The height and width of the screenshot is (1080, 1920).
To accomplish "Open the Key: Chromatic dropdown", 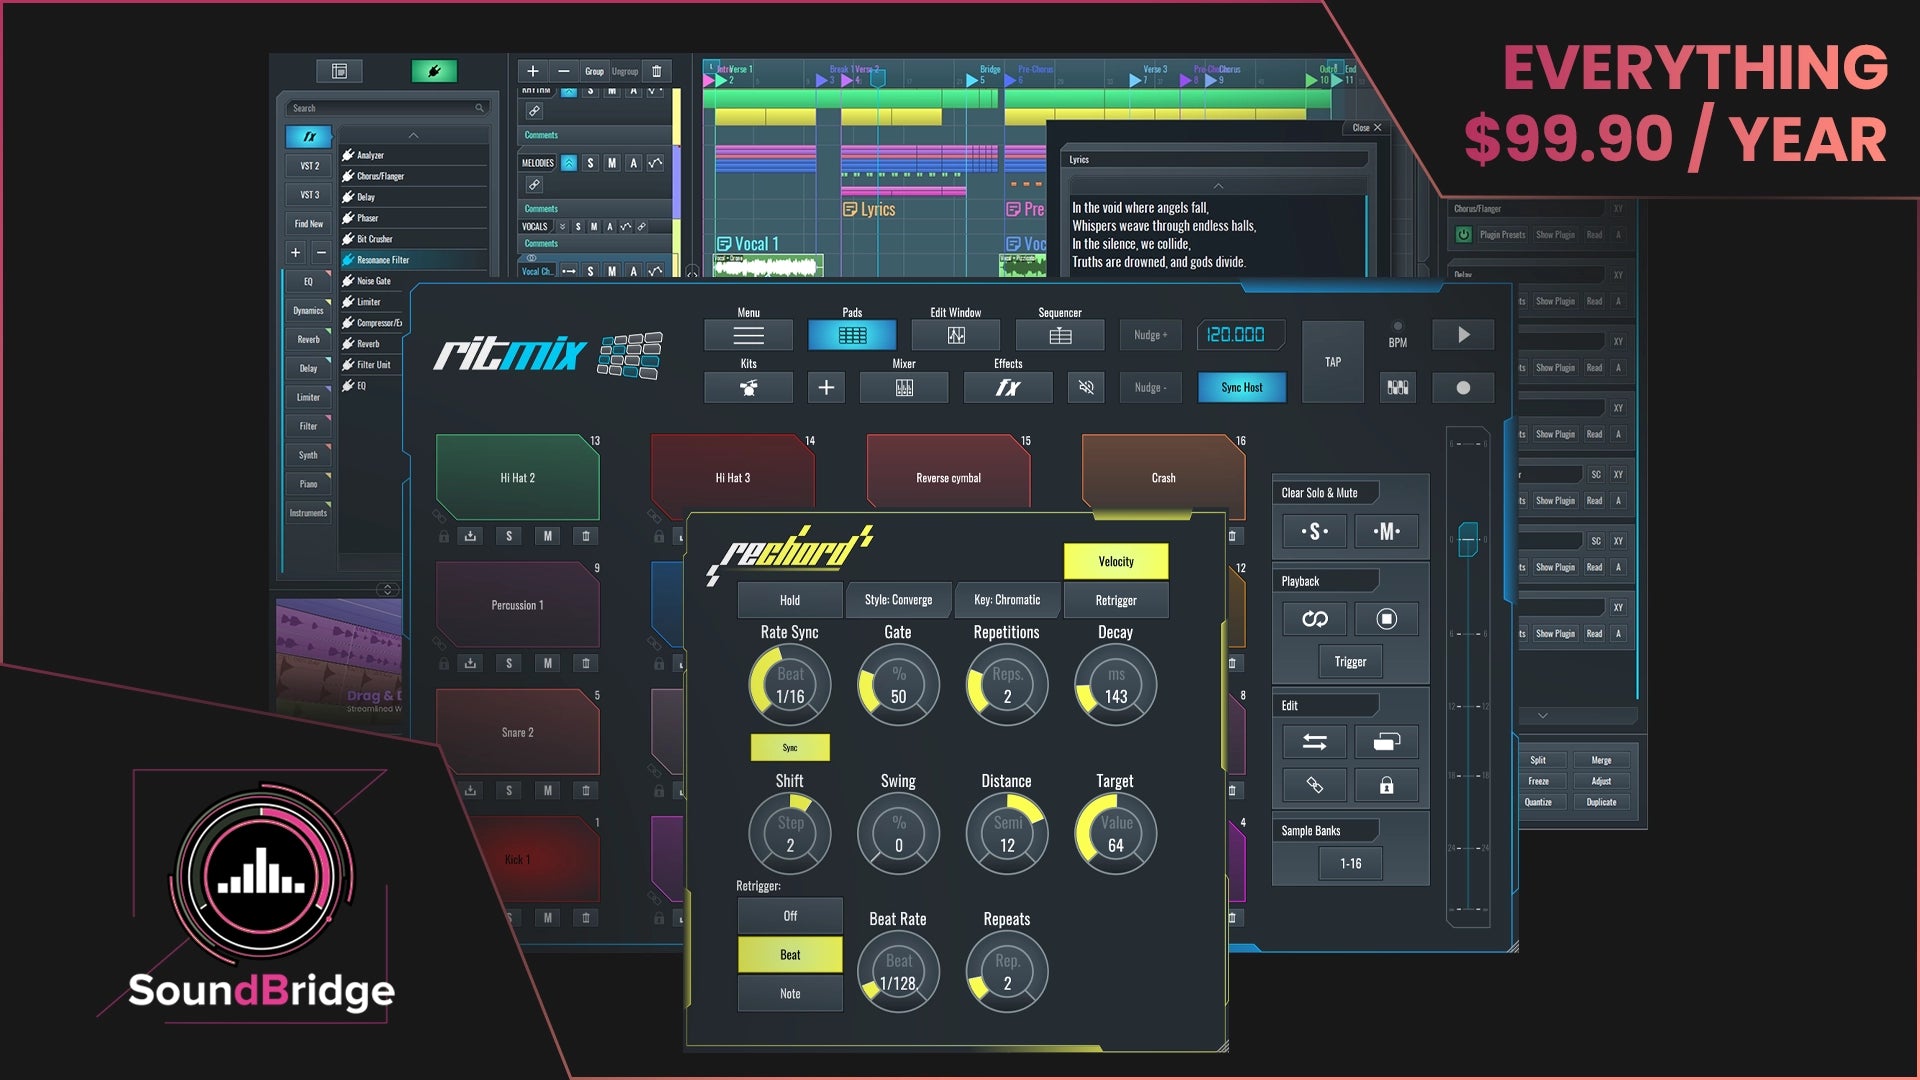I will click(x=1006, y=600).
